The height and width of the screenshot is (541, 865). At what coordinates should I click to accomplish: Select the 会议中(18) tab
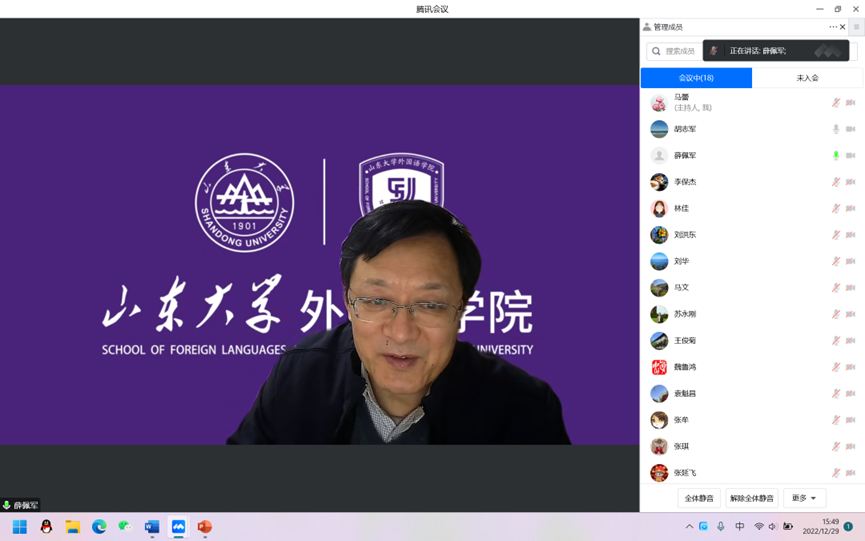(x=696, y=78)
